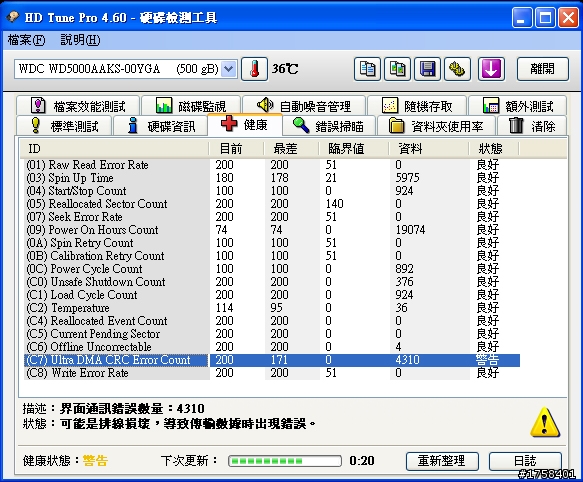583x482 pixels.
Task: Select the Load Cycle Count row
Action: pos(272,295)
